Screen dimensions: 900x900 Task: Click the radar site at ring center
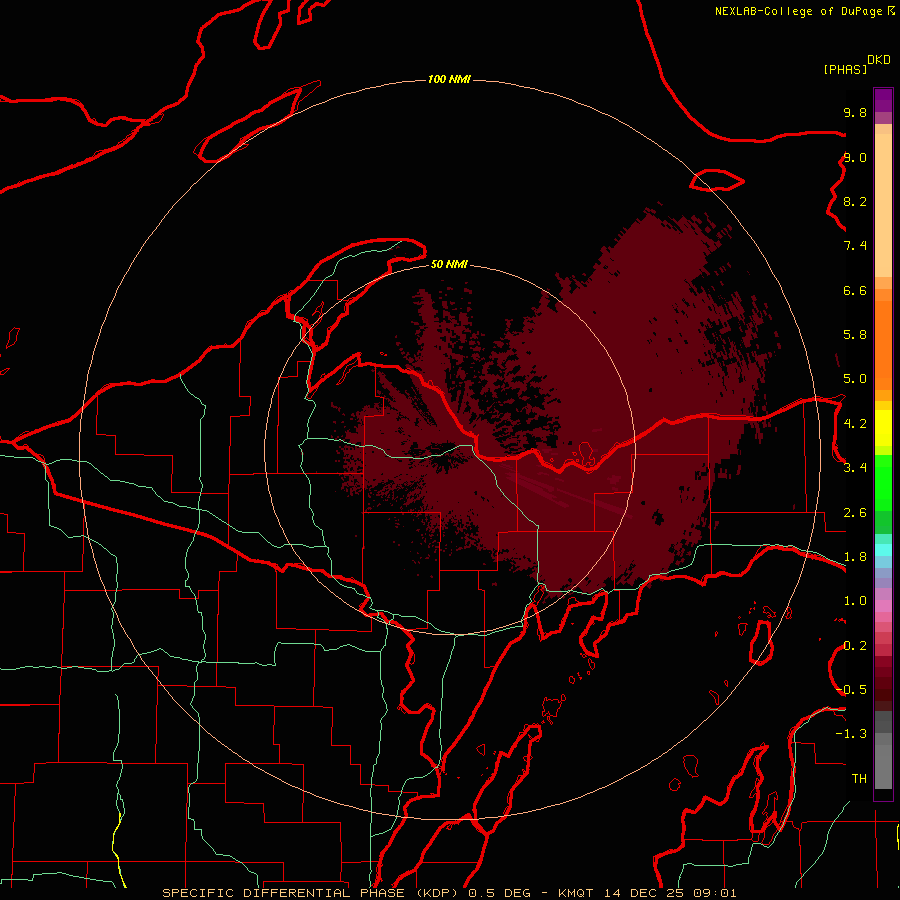450,450
